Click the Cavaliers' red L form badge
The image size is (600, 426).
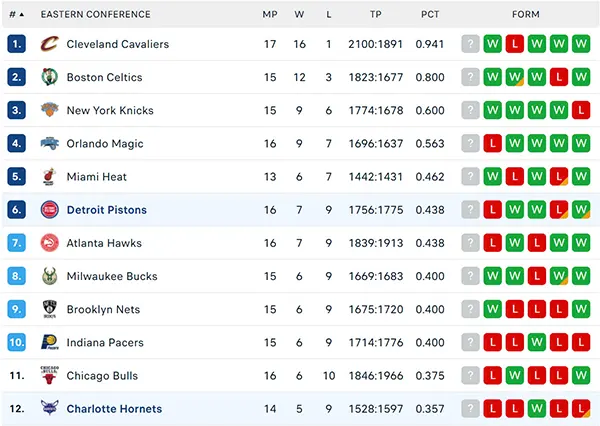point(515,44)
